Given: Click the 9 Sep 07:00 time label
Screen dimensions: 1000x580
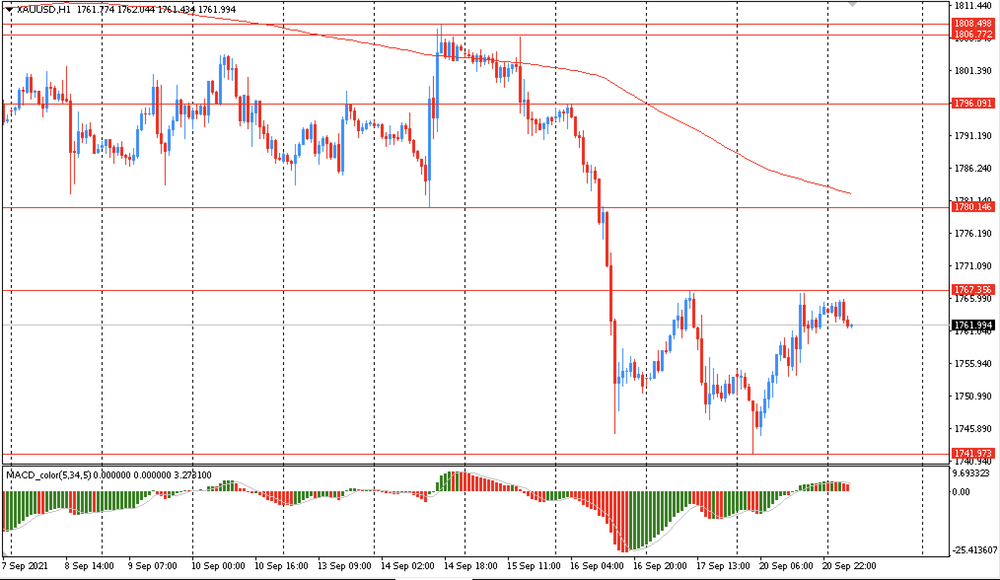Looking at the screenshot, I should (152, 566).
